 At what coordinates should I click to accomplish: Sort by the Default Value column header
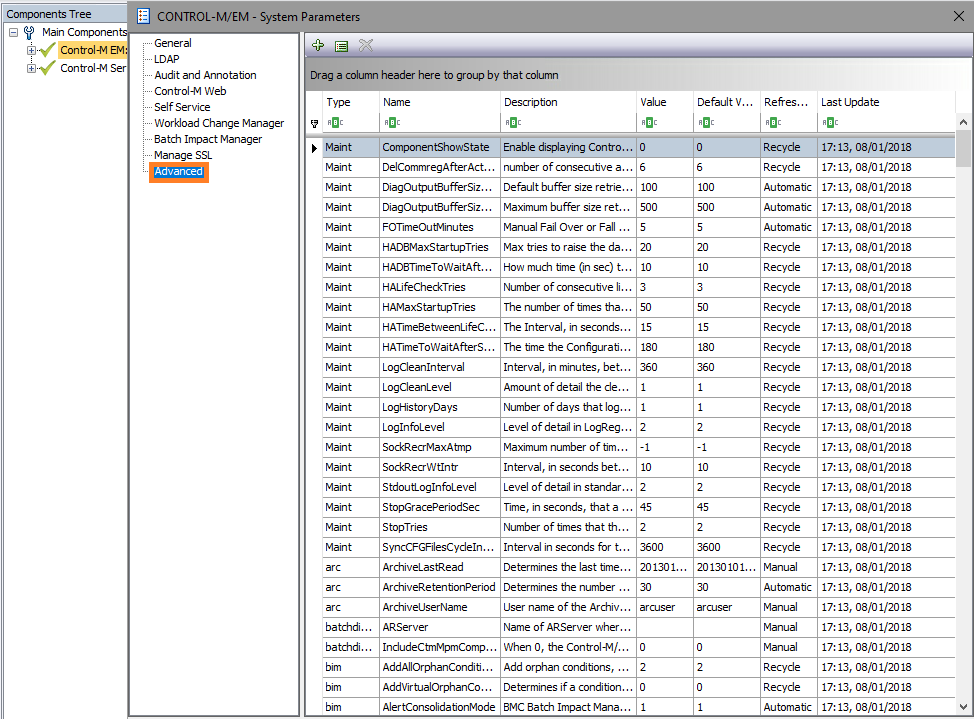[x=727, y=103]
